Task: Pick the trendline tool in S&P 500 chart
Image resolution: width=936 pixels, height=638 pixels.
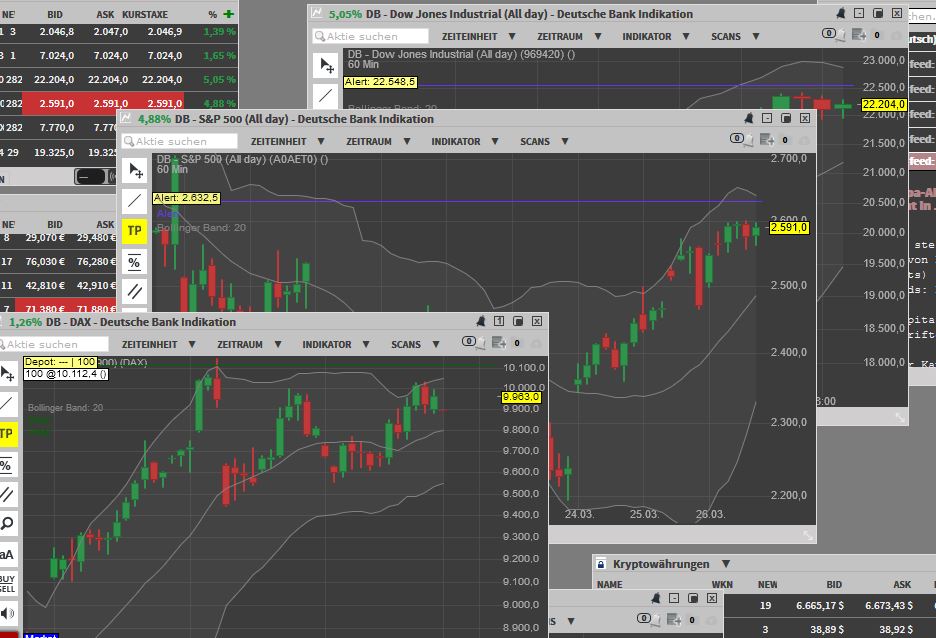Action: click(x=135, y=201)
